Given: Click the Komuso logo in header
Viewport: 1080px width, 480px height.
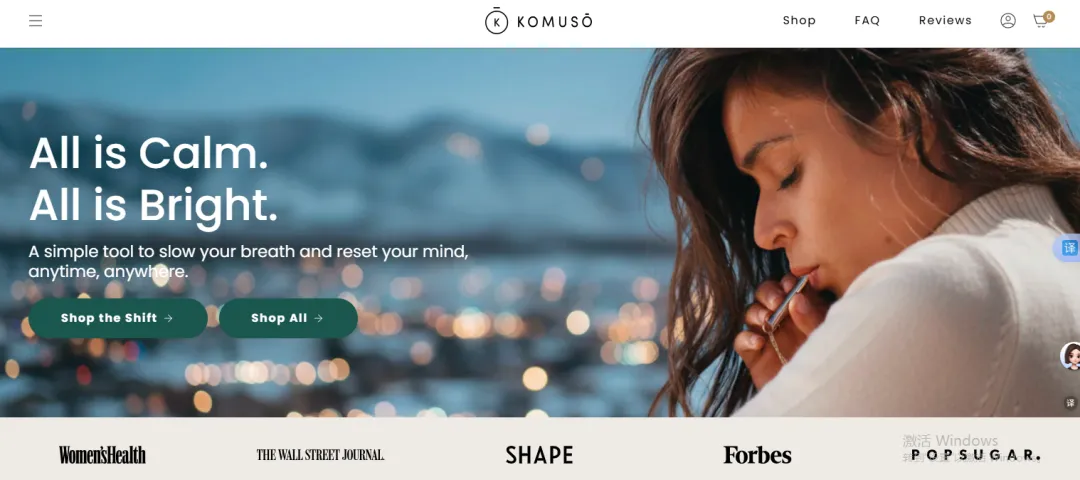Looking at the screenshot, I should pos(539,21).
